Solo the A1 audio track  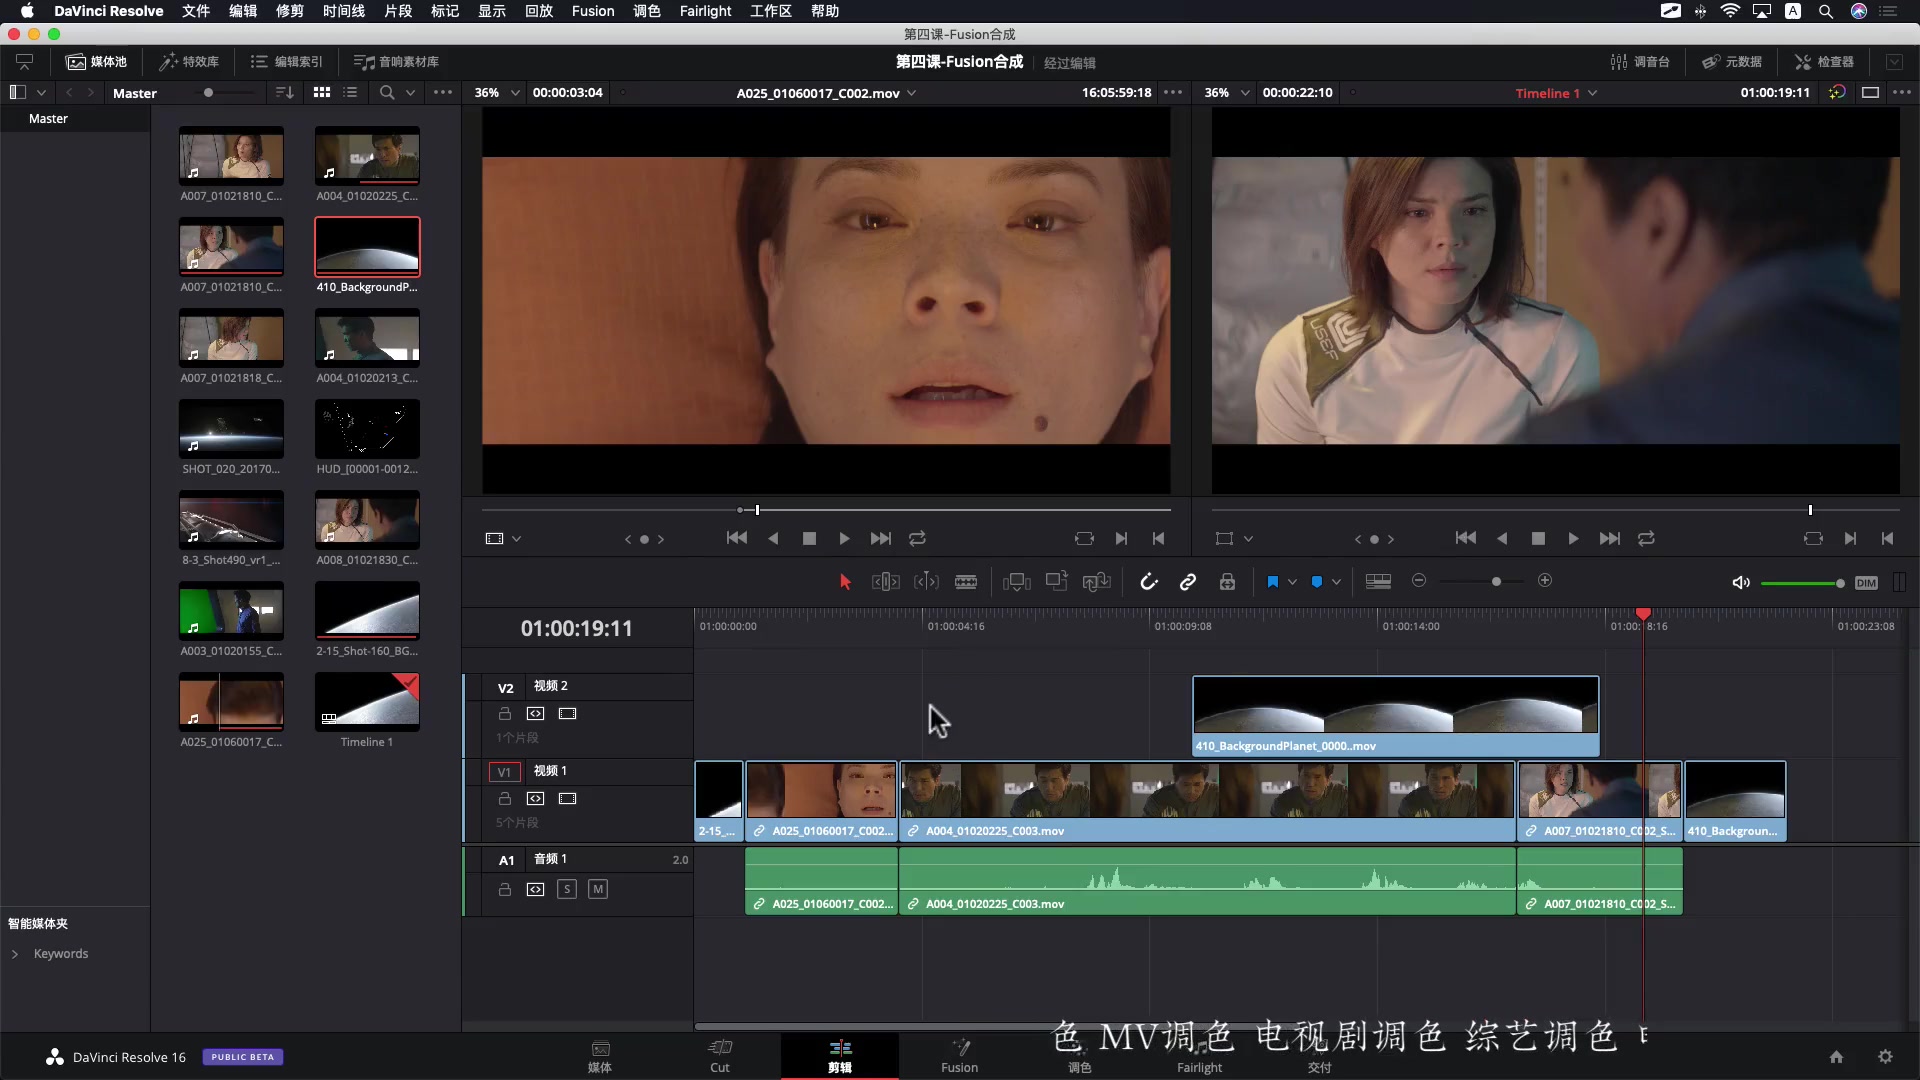pyautogui.click(x=567, y=889)
